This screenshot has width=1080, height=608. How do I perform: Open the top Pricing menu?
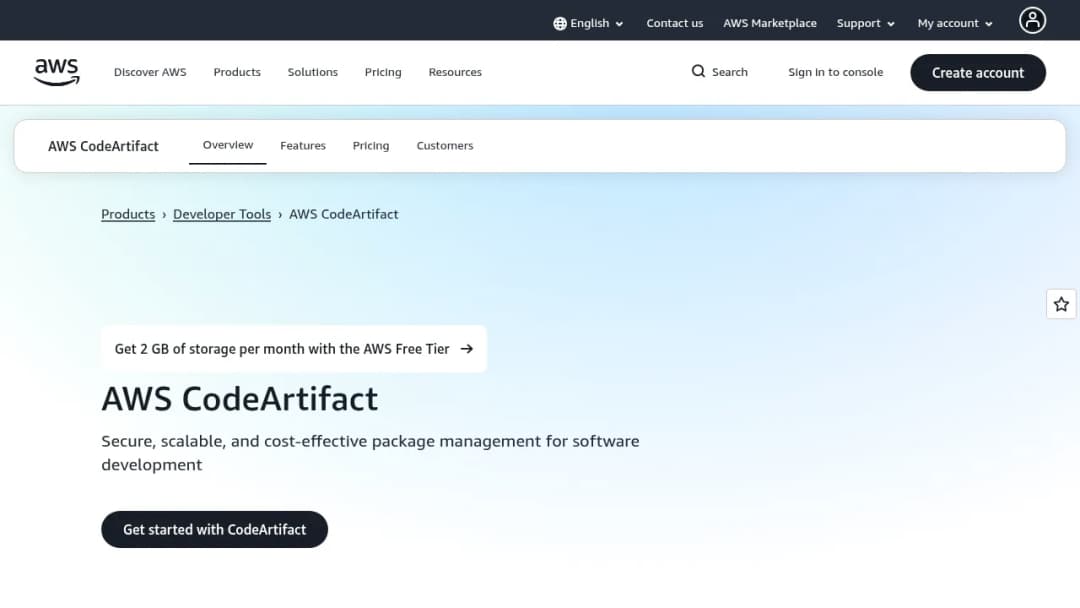(383, 72)
